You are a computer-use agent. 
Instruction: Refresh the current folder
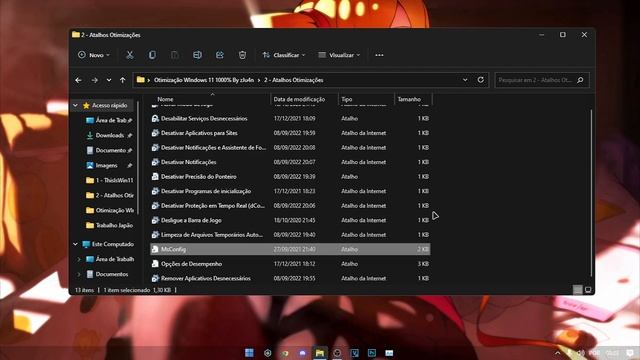pos(480,80)
